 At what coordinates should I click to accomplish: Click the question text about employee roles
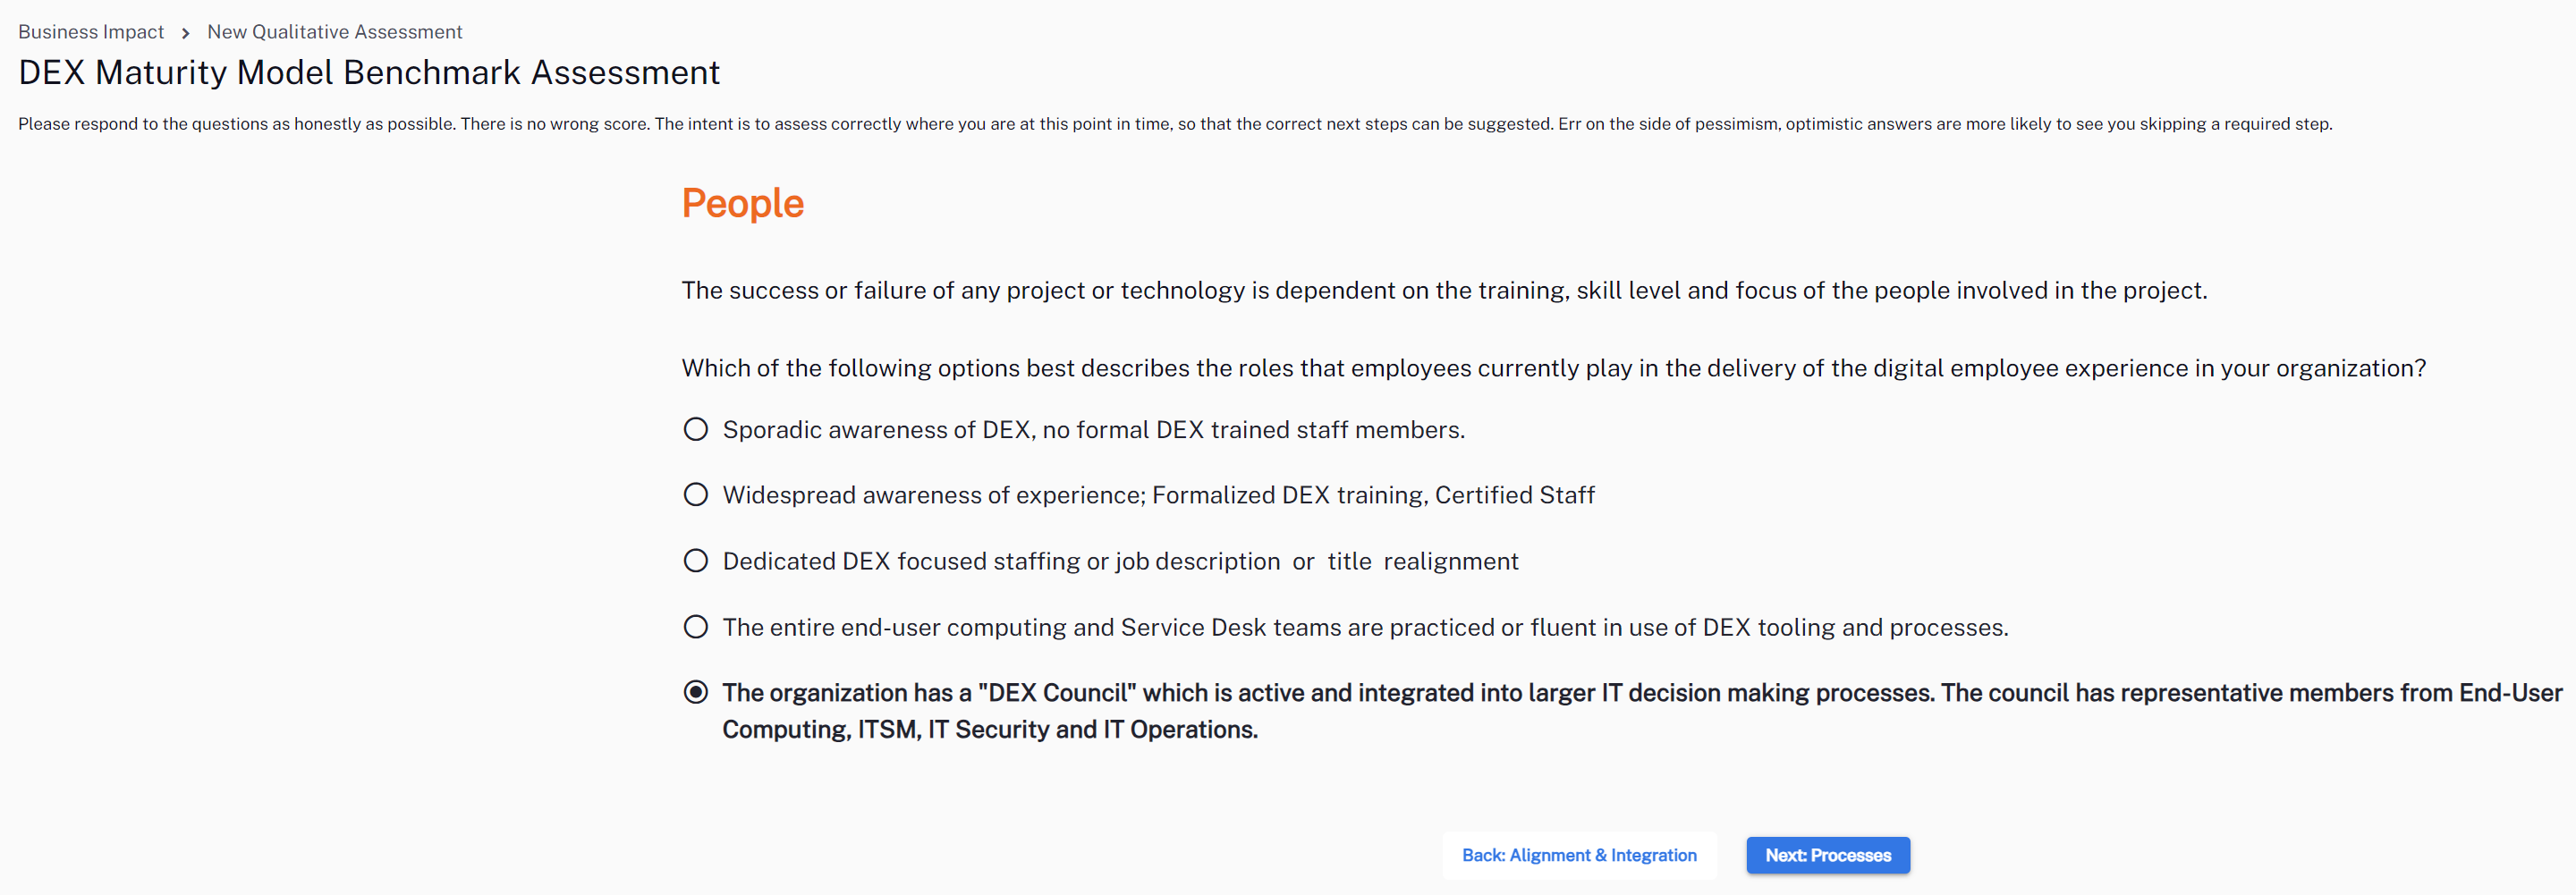point(1553,368)
